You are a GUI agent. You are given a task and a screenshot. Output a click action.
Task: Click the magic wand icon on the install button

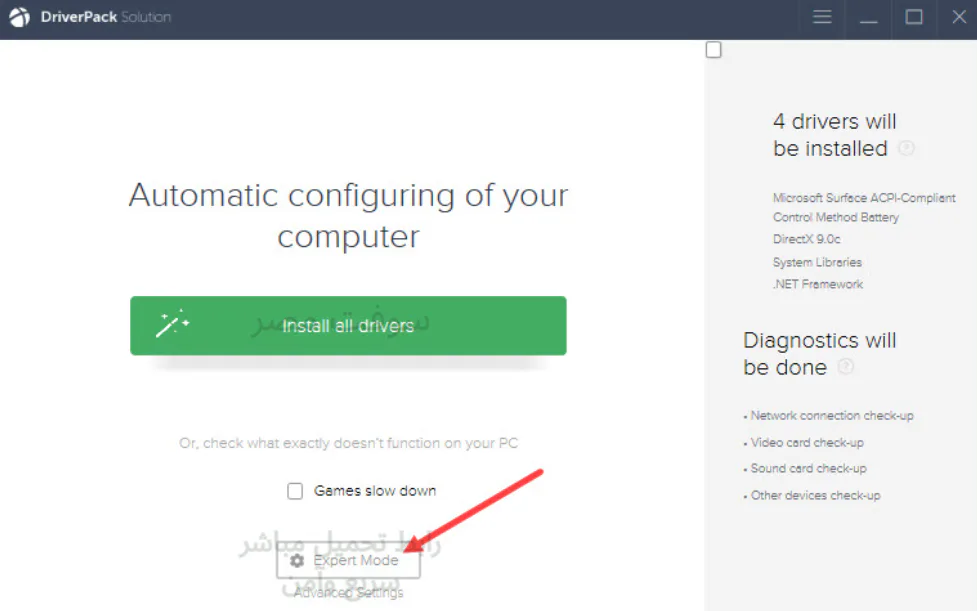[x=172, y=323]
